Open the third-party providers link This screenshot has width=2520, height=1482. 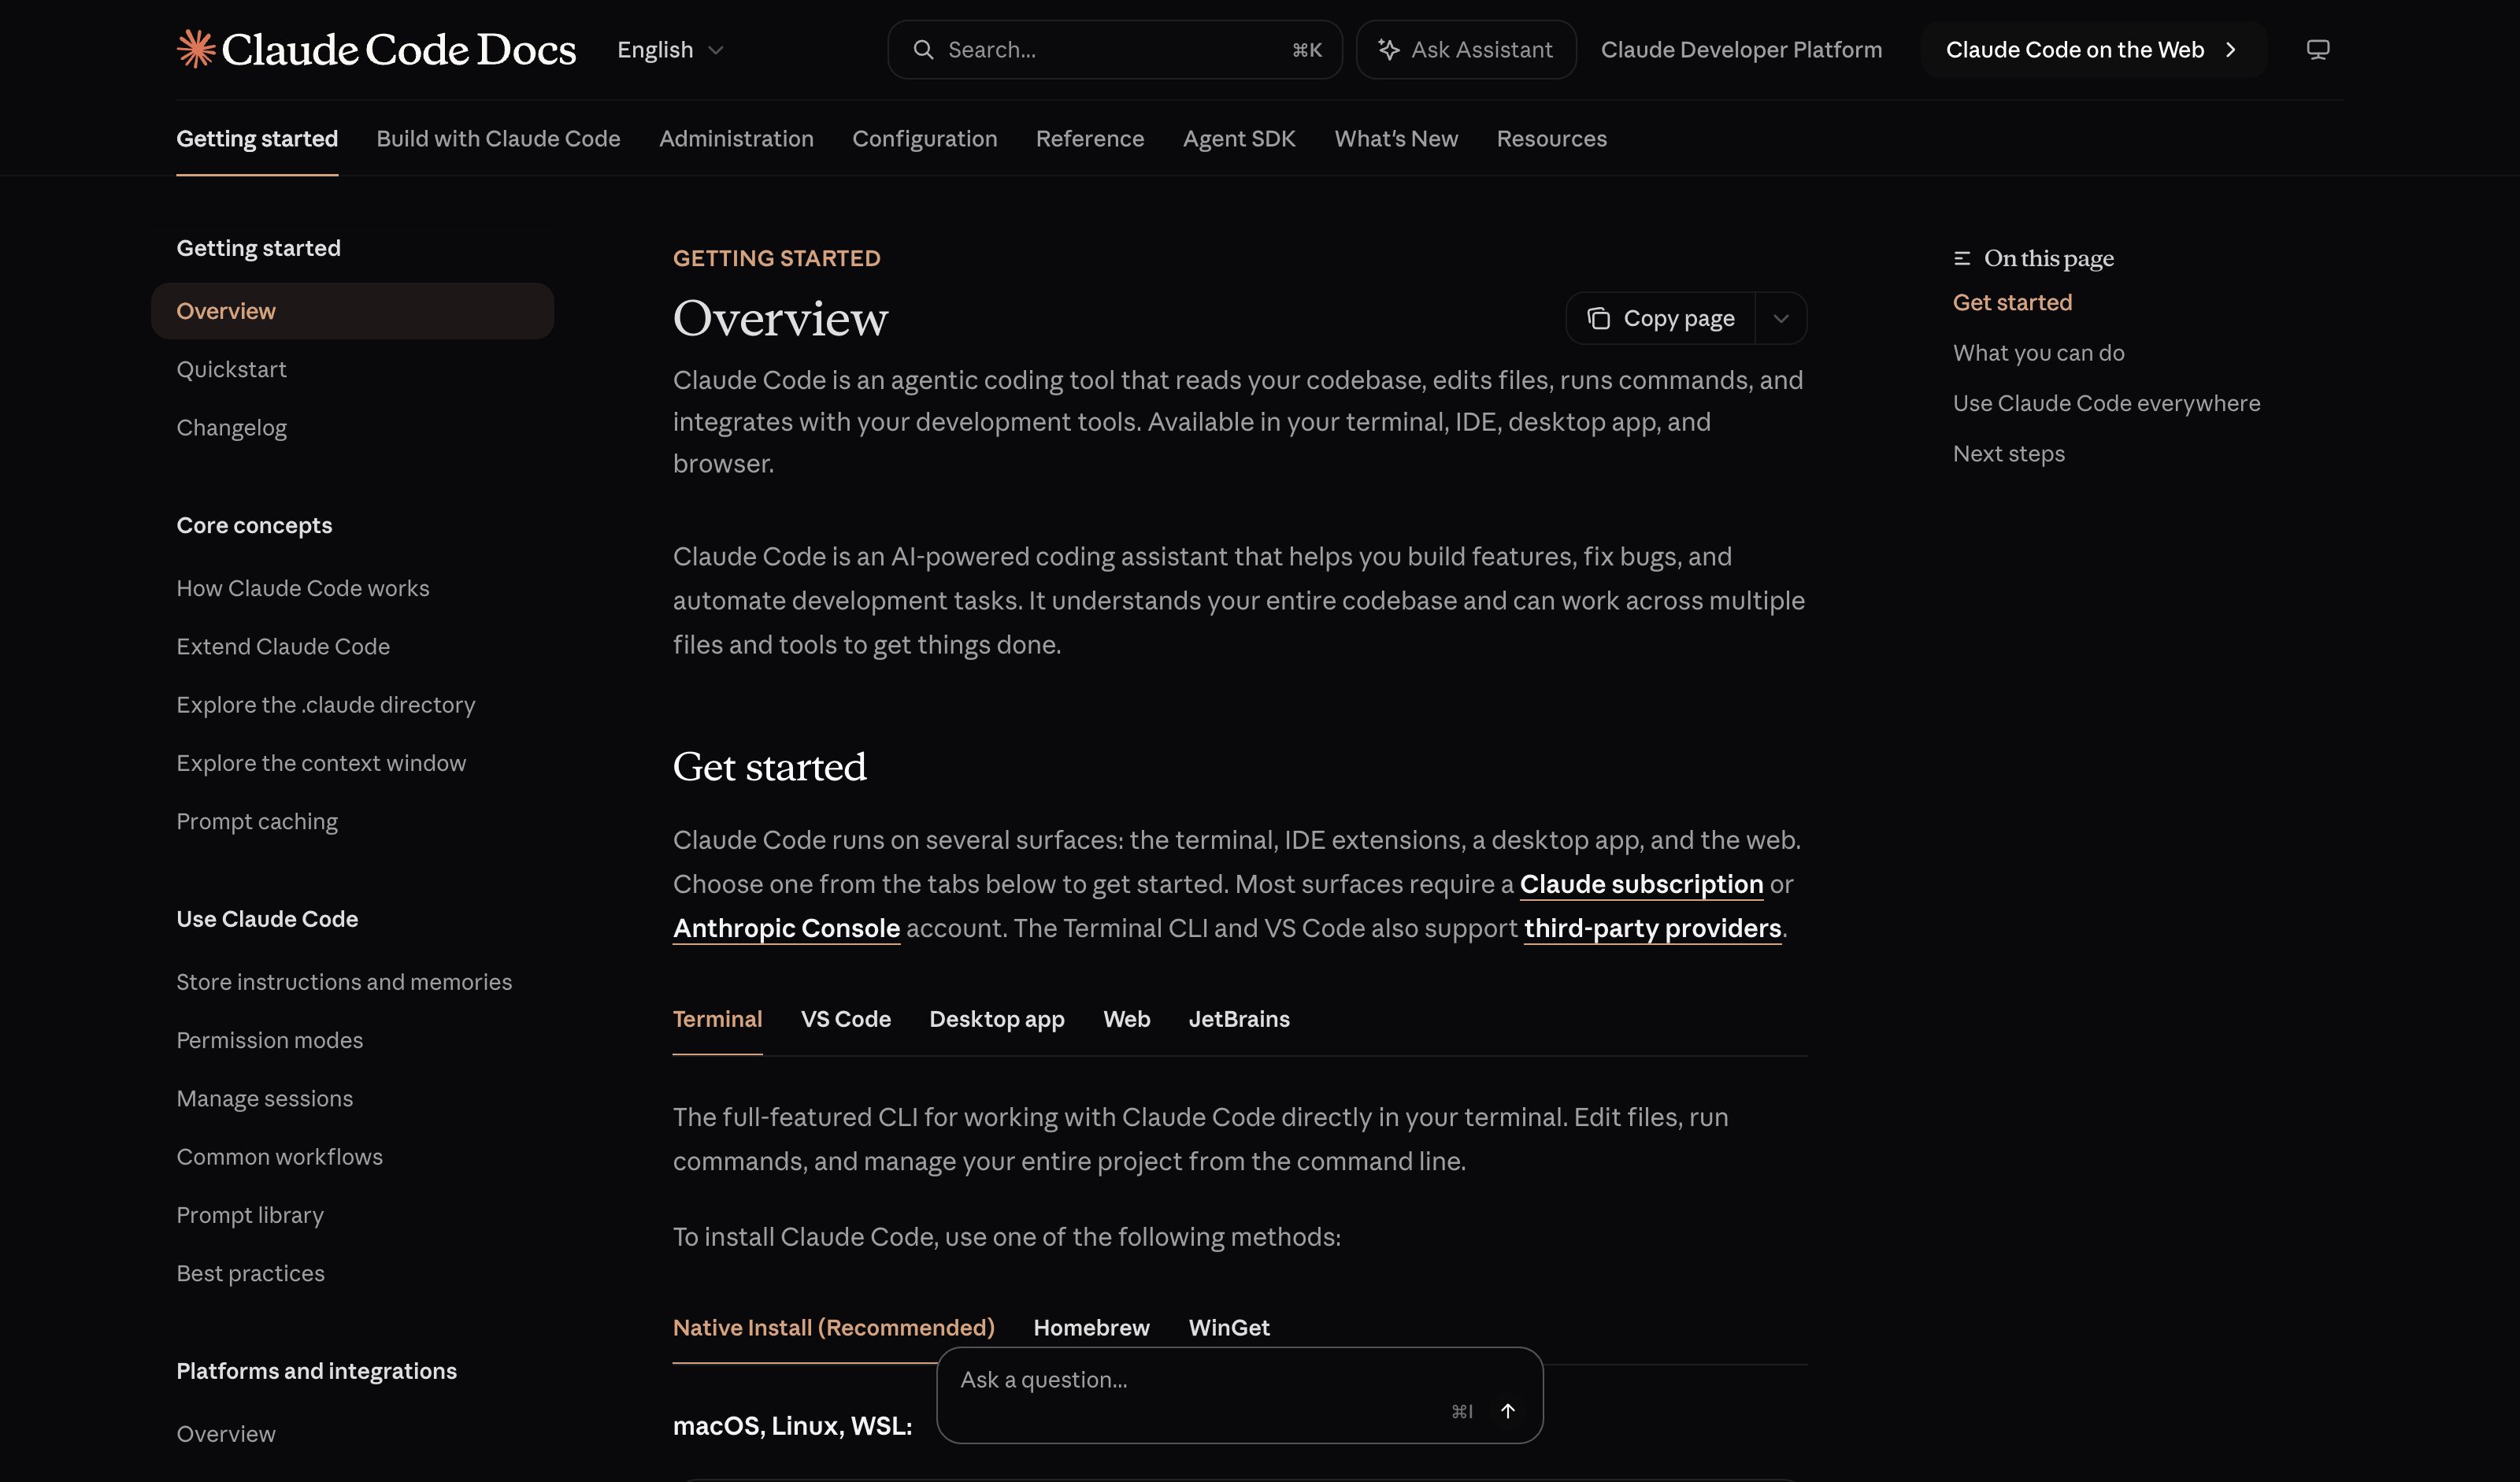coord(1652,928)
